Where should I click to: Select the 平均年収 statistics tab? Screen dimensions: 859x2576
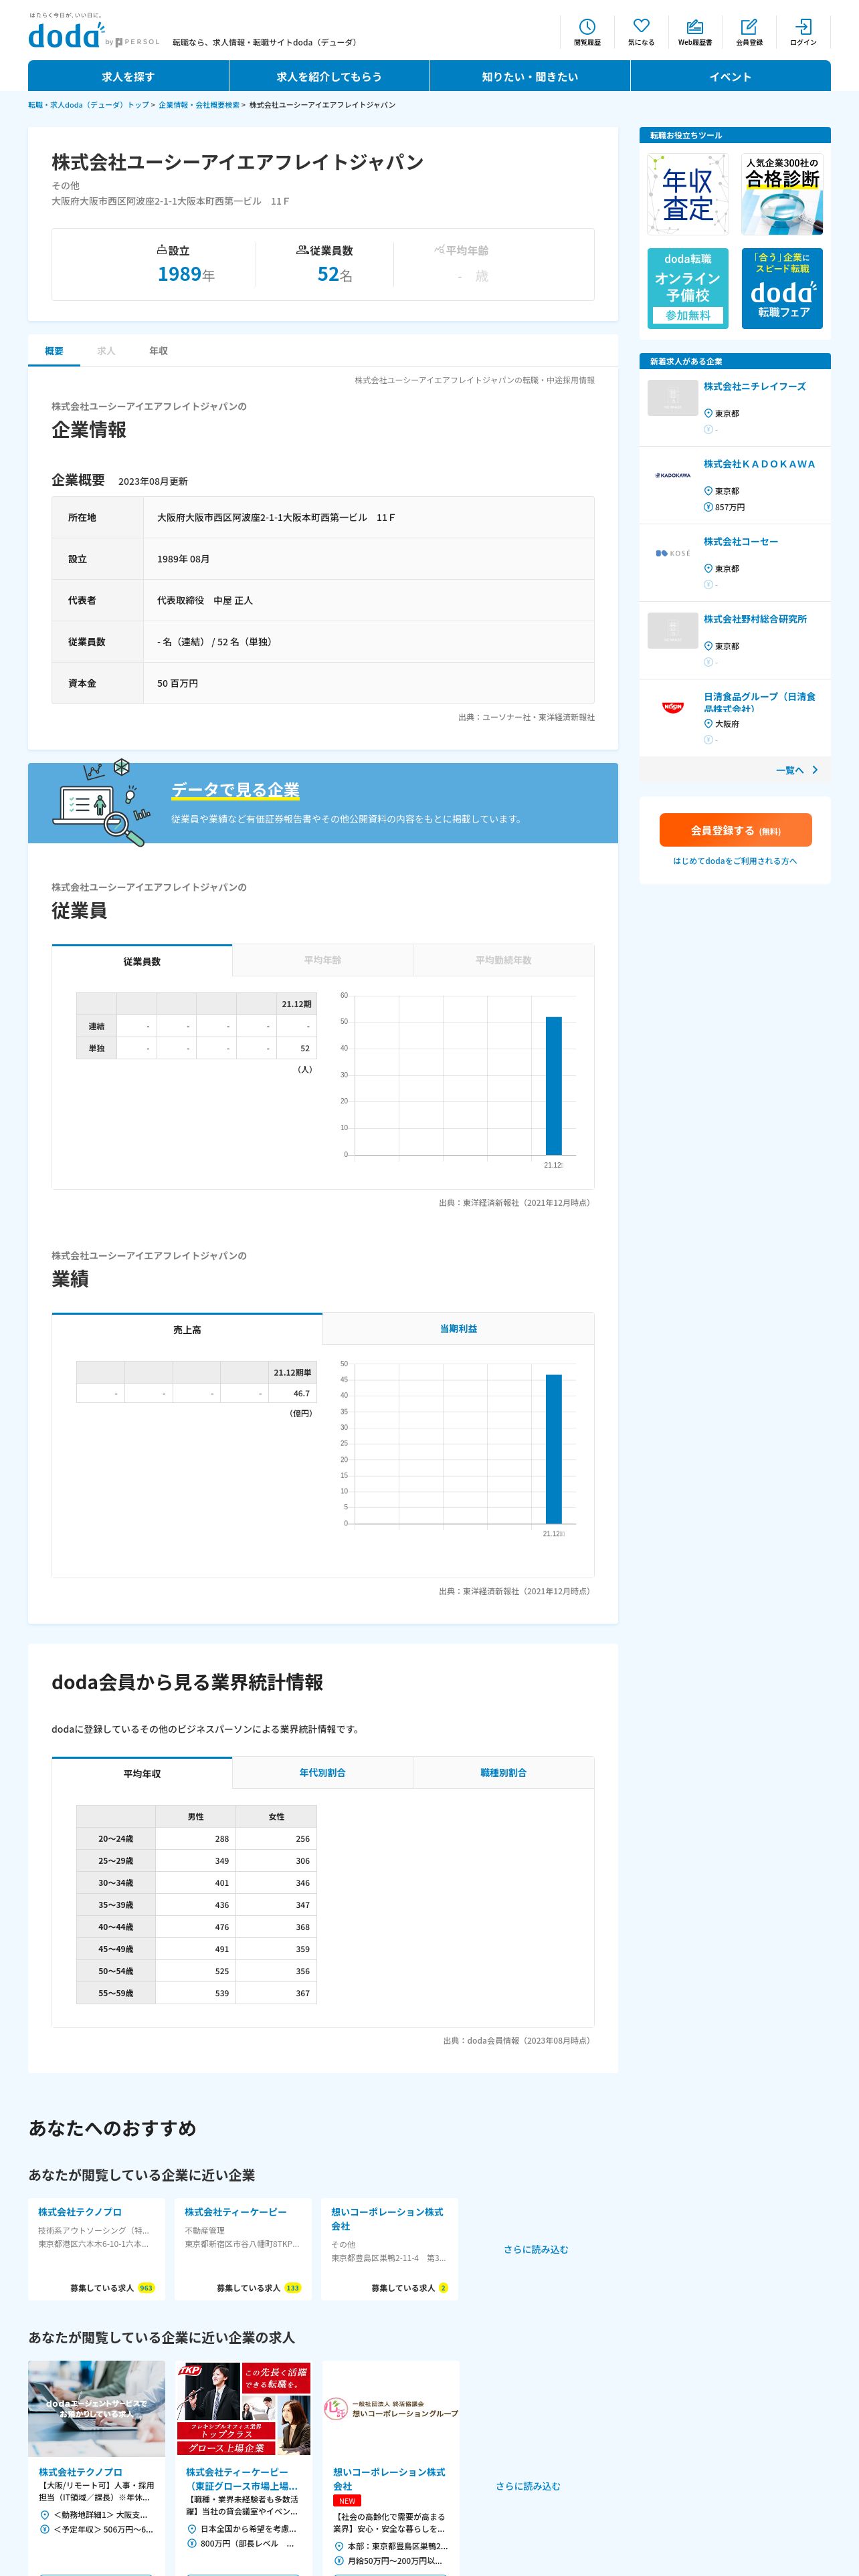(x=142, y=1773)
